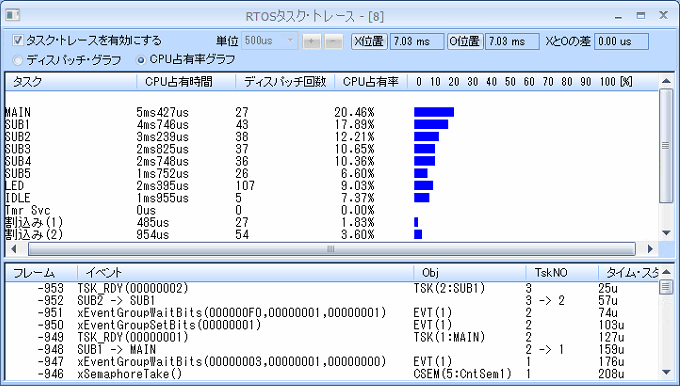Click the 107 dispatch count for LED

tap(245, 186)
